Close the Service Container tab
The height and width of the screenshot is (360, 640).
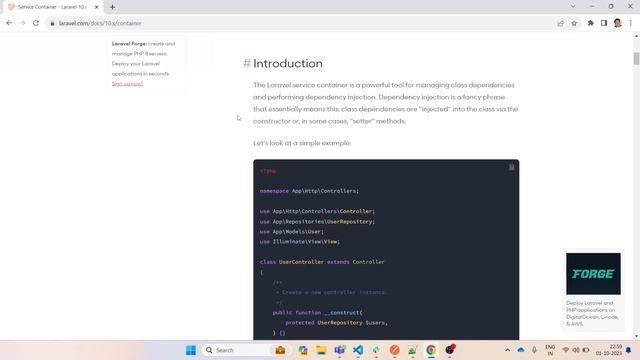97,7
